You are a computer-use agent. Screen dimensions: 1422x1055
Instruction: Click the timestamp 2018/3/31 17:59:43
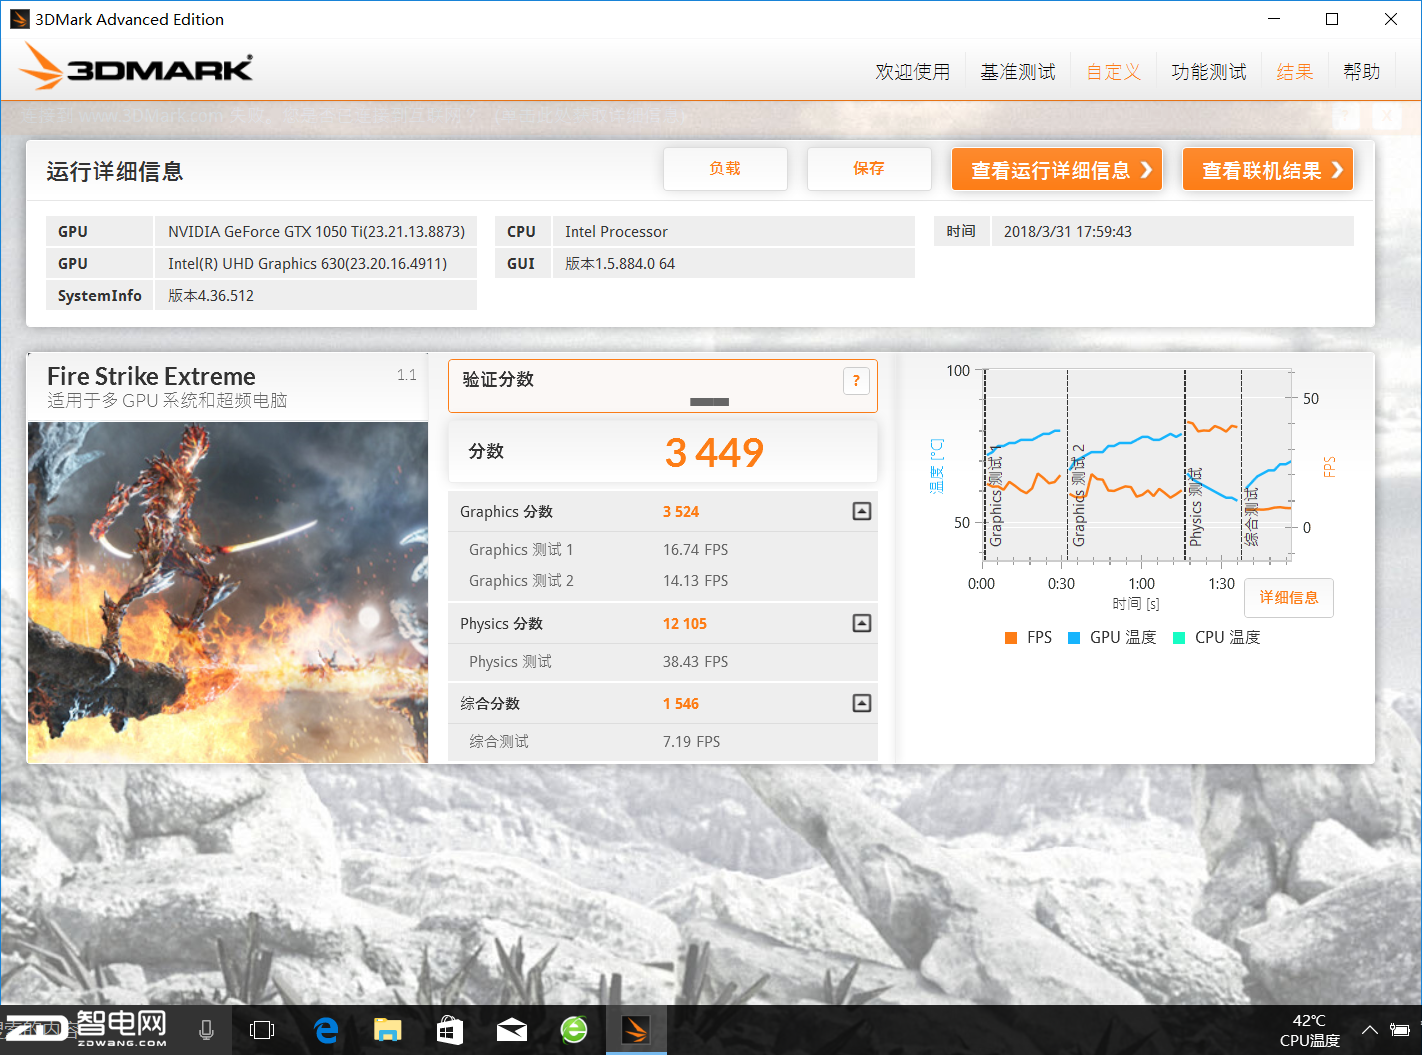click(1172, 231)
